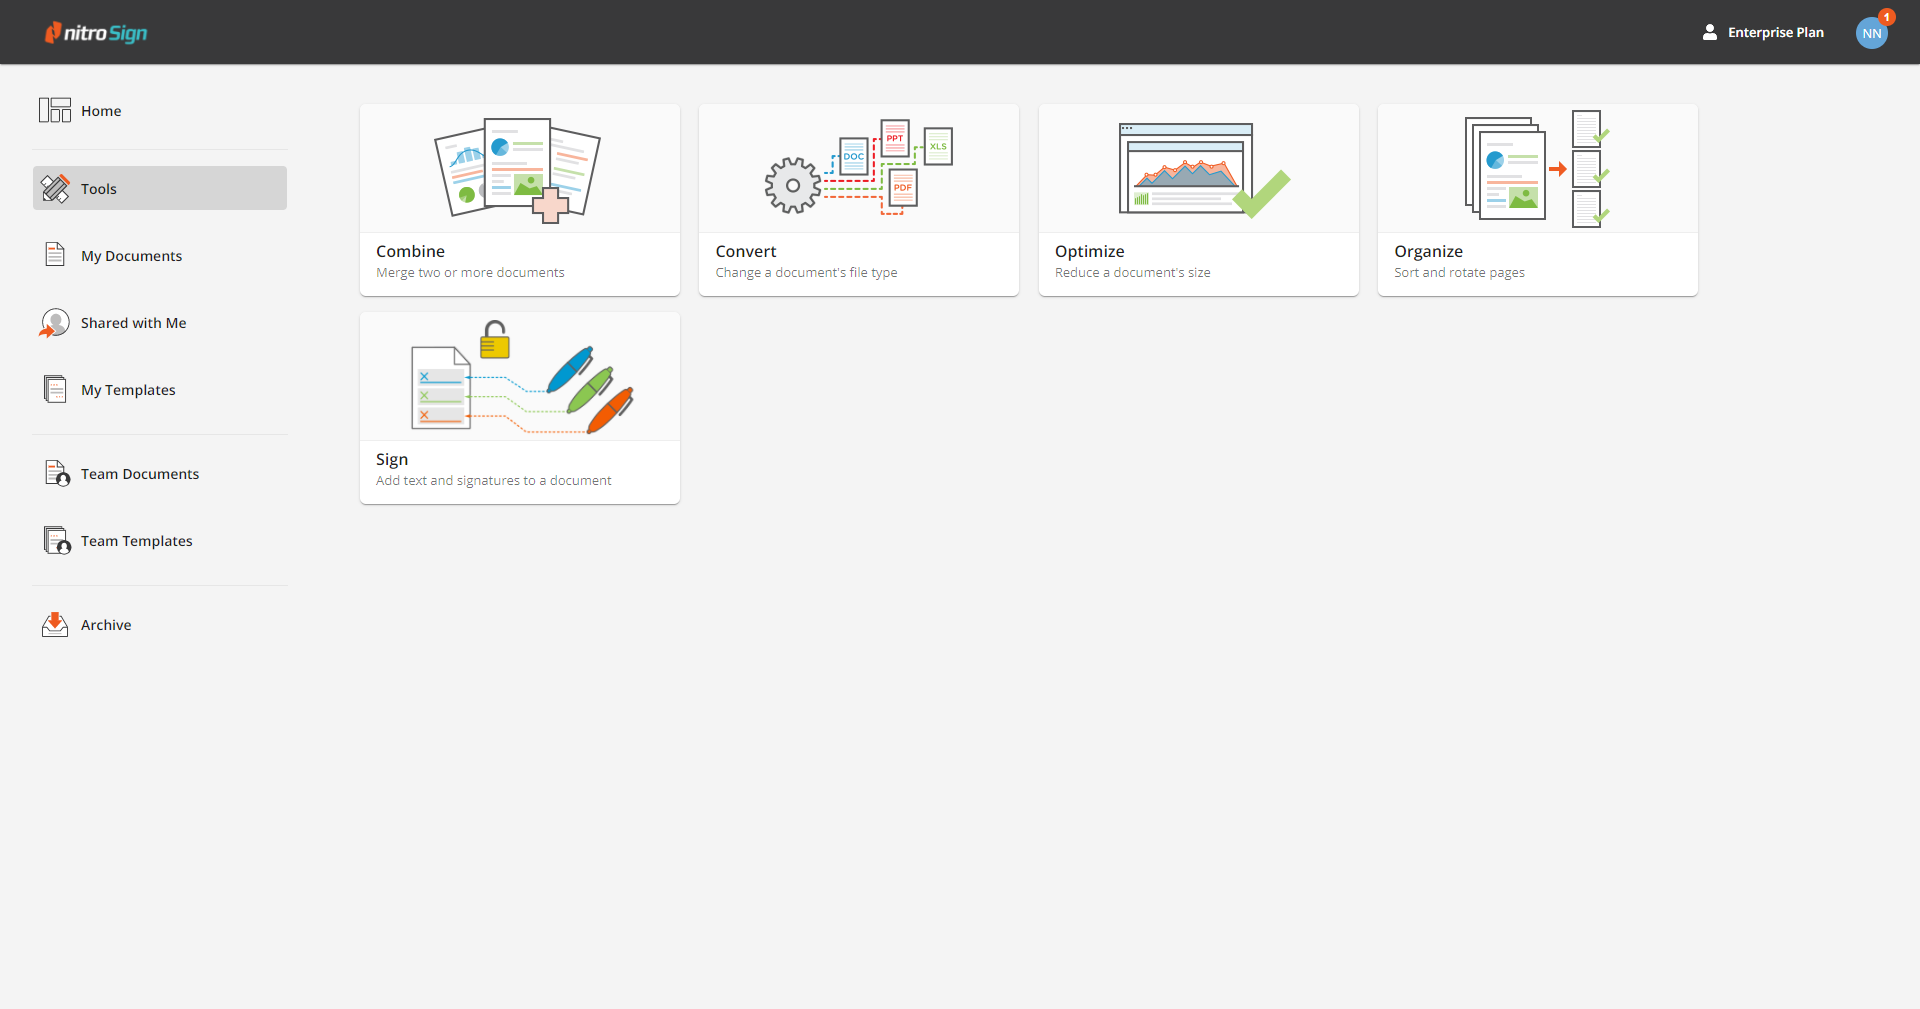Viewport: 1920px width, 1009px height.
Task: Open the Organize tool card illustration
Action: pos(1538,169)
